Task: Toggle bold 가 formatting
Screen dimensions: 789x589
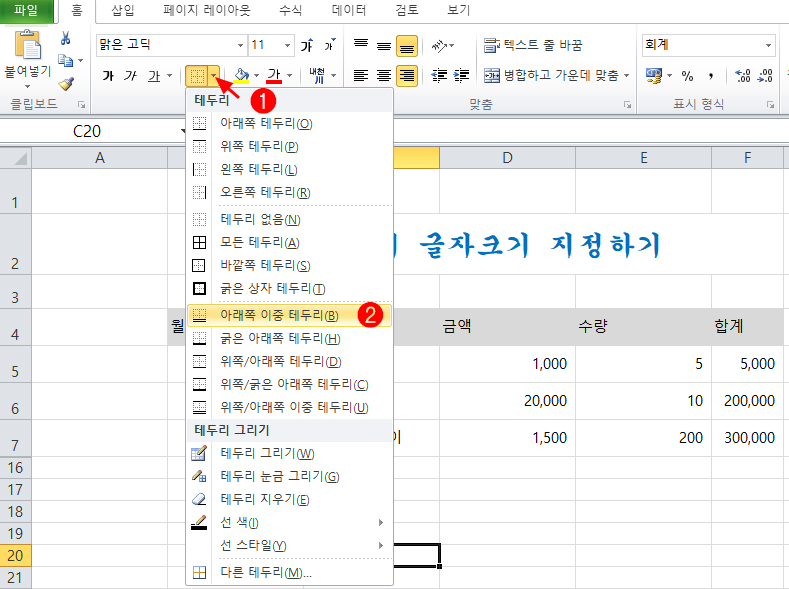Action: pyautogui.click(x=108, y=76)
